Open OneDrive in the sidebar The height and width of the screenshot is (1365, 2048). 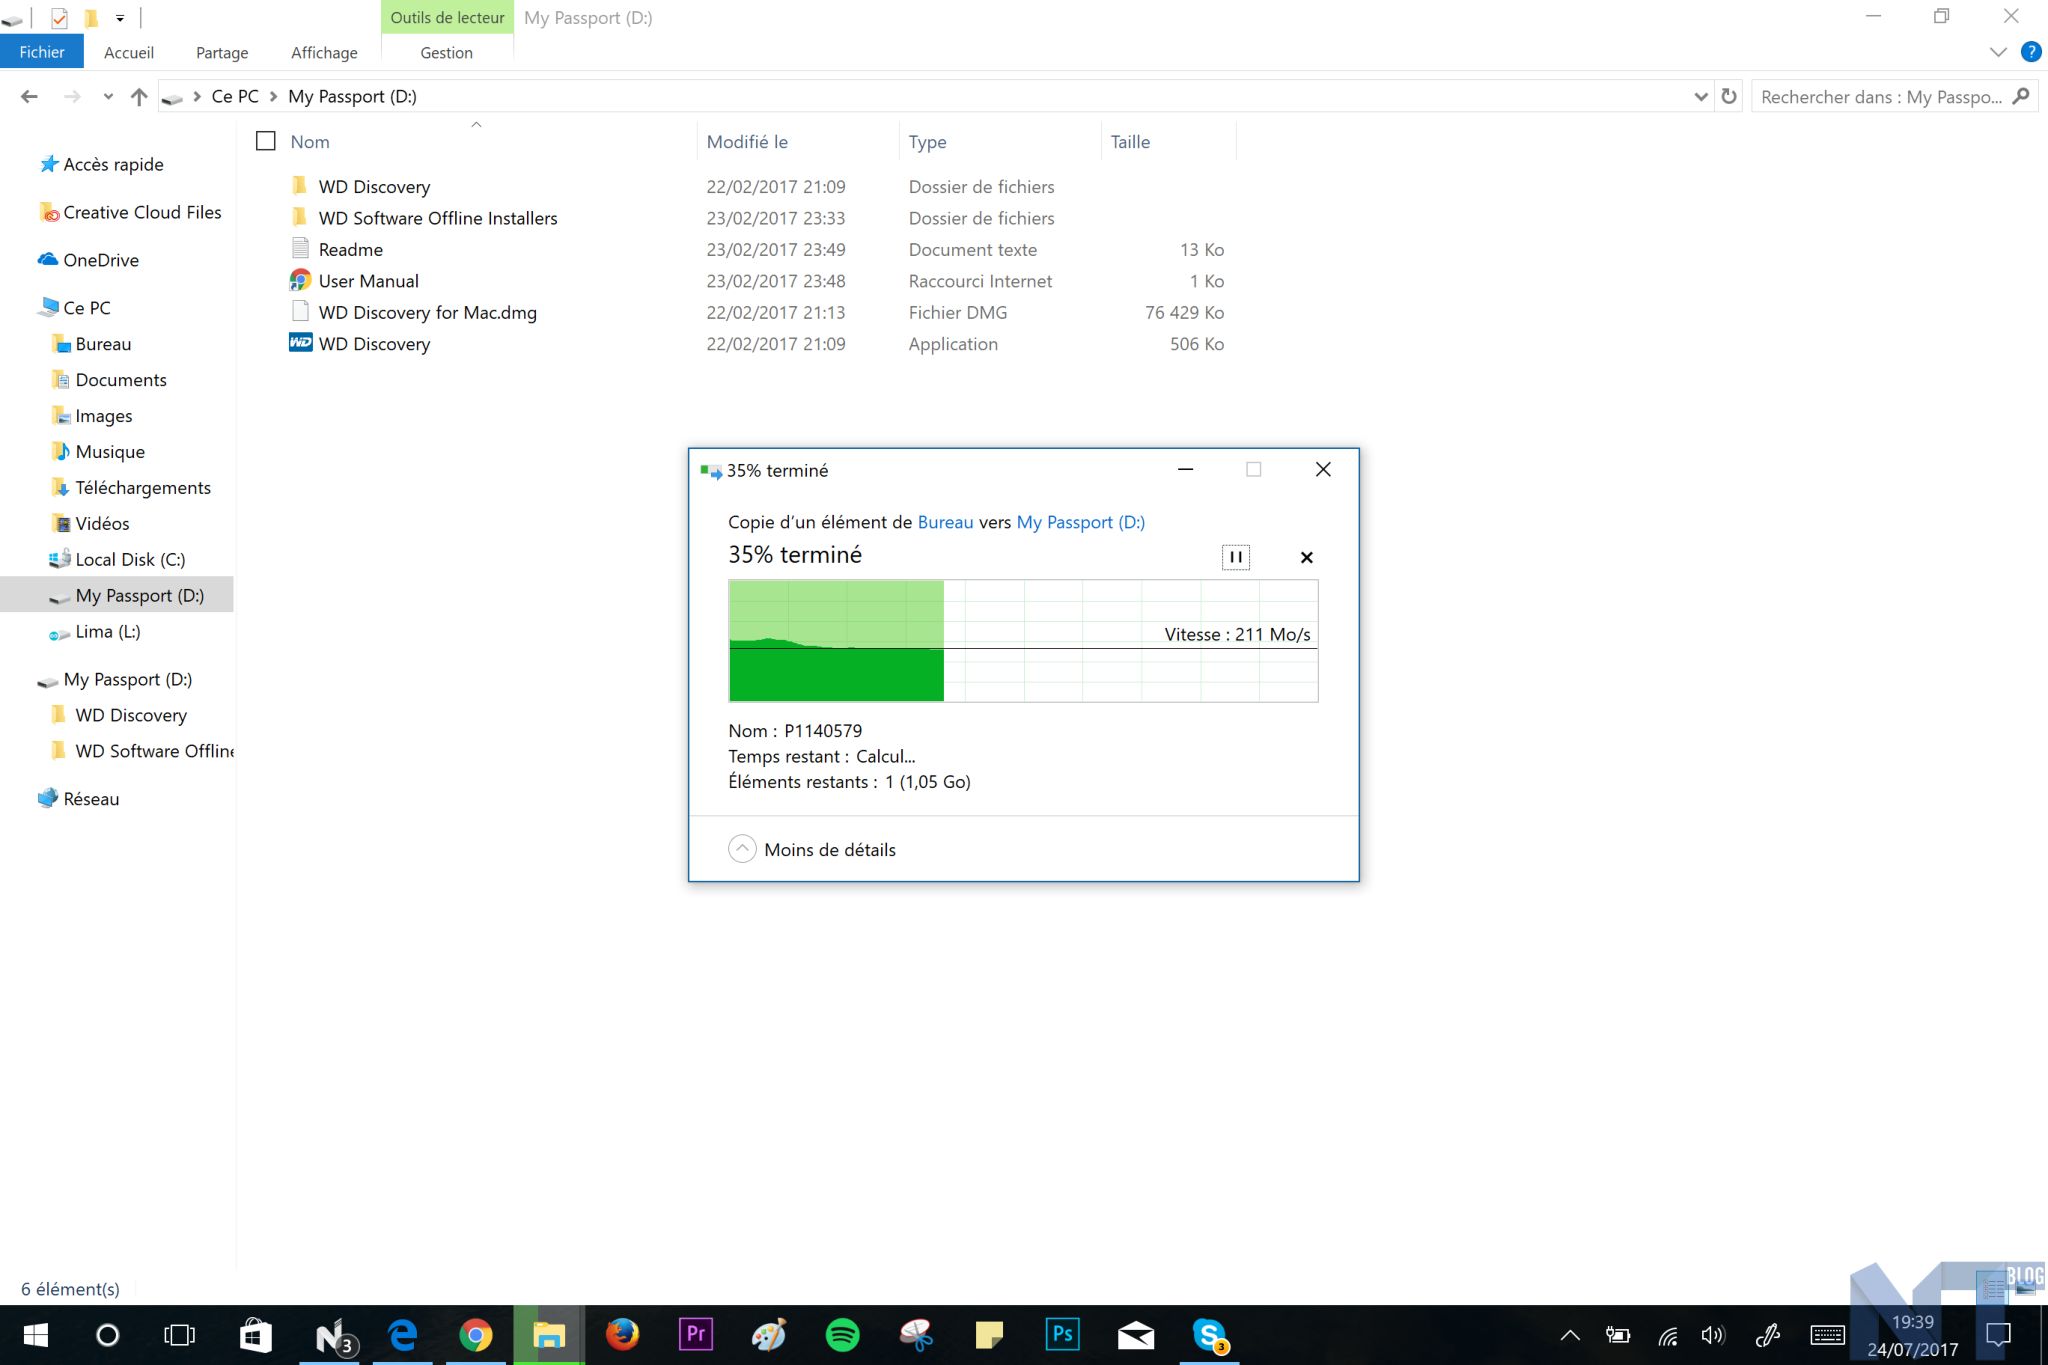[101, 260]
